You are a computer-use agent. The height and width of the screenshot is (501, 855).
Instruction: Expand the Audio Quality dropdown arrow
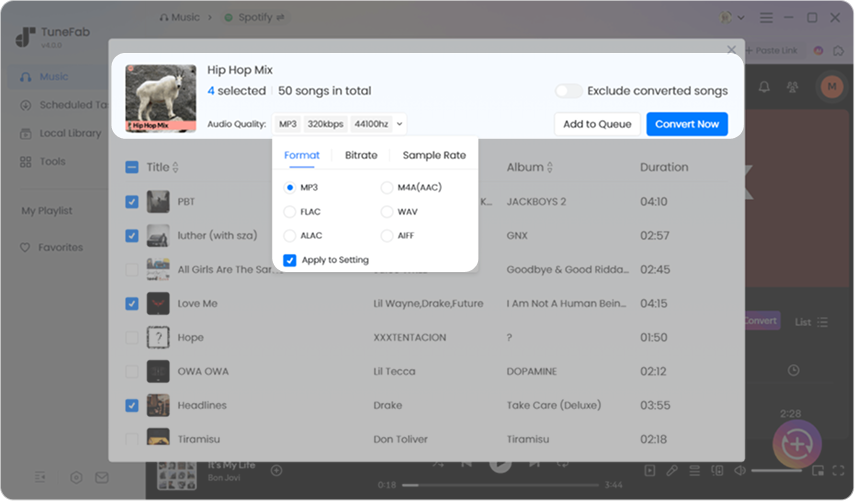(x=399, y=124)
